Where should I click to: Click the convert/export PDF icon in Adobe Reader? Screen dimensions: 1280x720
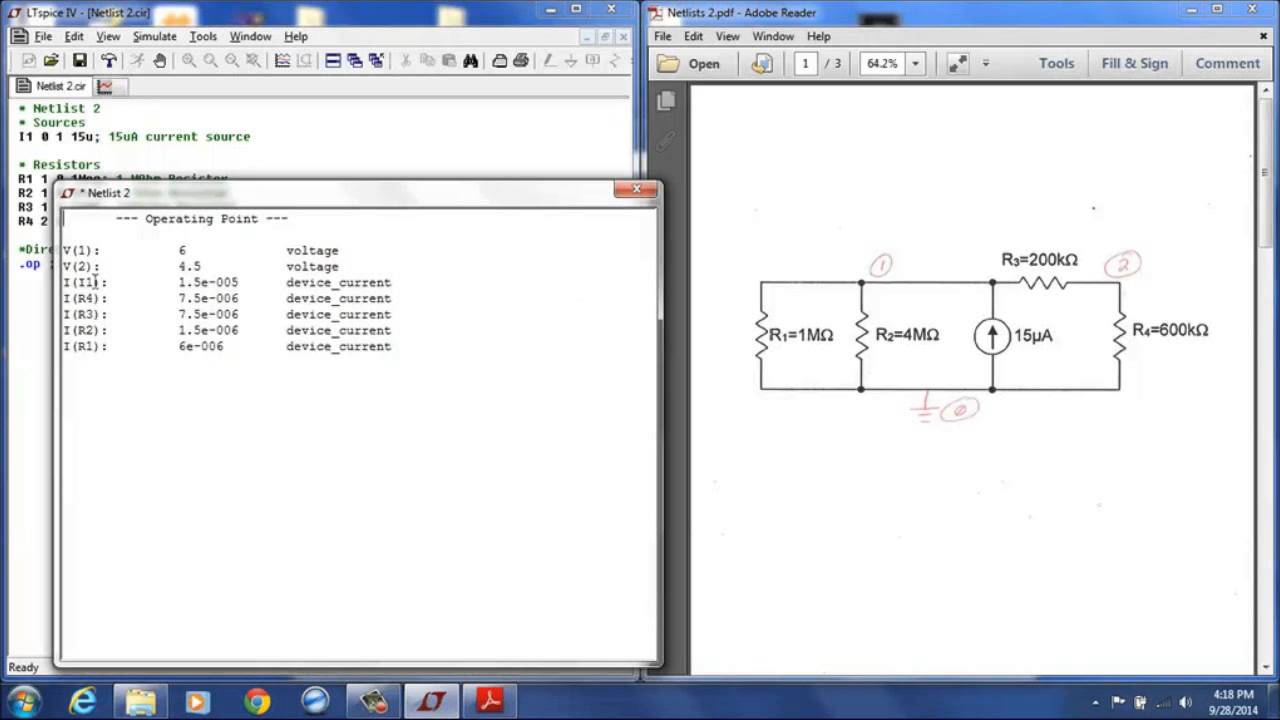click(762, 63)
